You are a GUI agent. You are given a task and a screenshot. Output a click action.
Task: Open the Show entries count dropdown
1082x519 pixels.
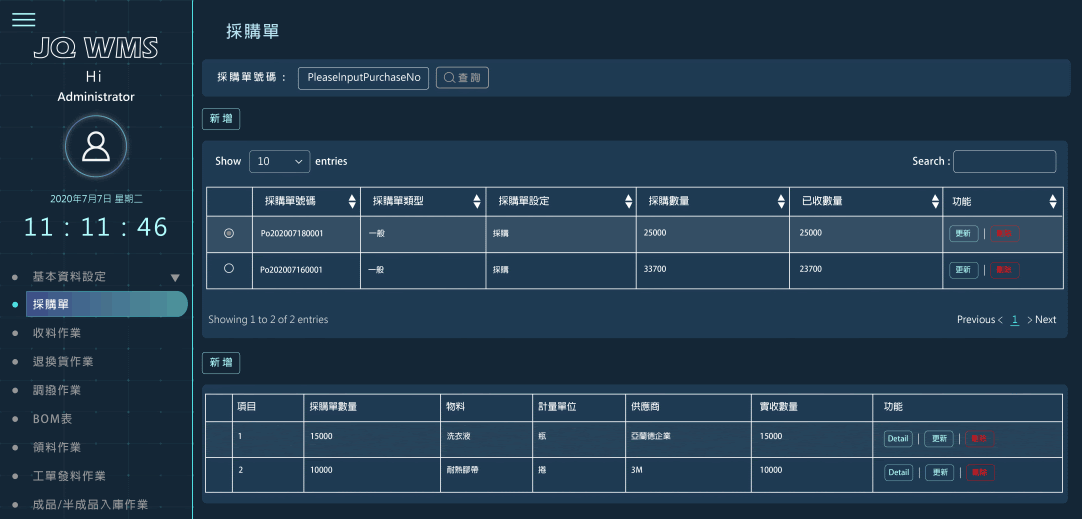click(x=279, y=161)
